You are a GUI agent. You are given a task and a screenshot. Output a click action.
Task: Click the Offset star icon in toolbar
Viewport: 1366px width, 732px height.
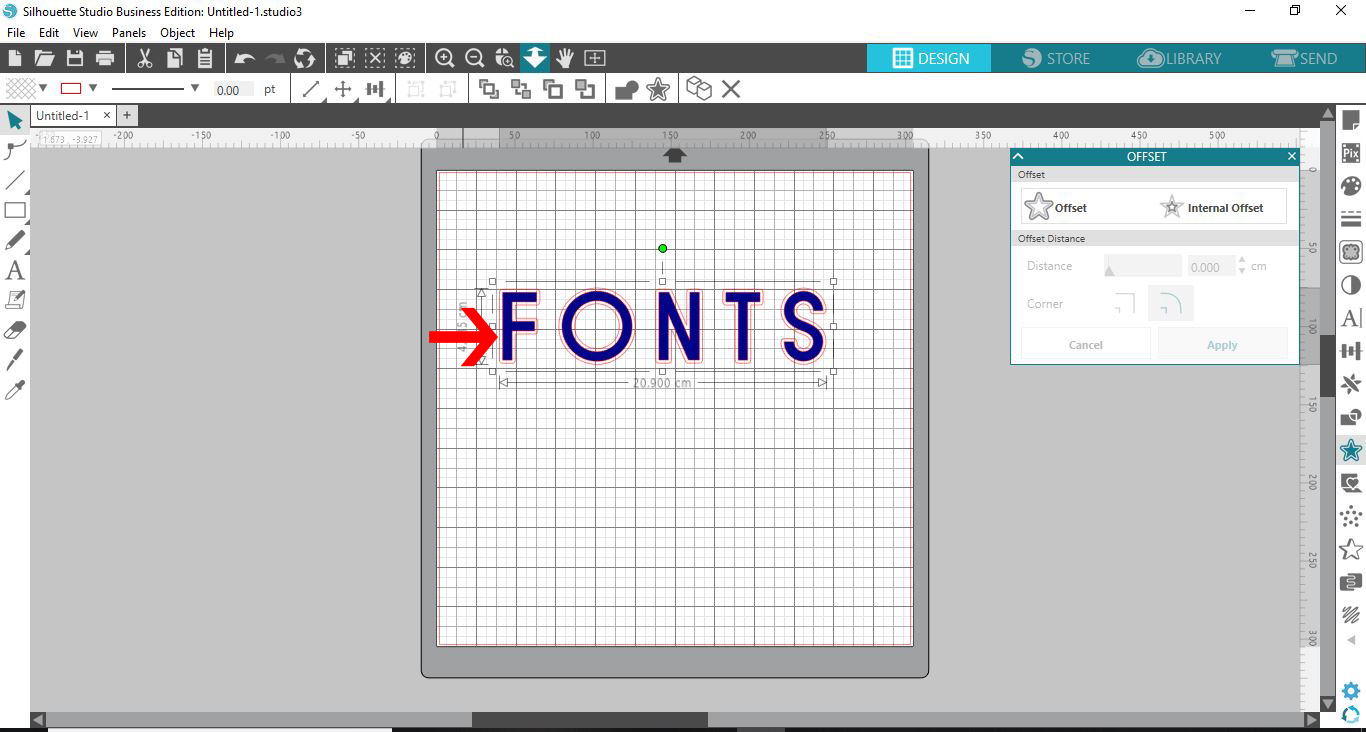[658, 90]
